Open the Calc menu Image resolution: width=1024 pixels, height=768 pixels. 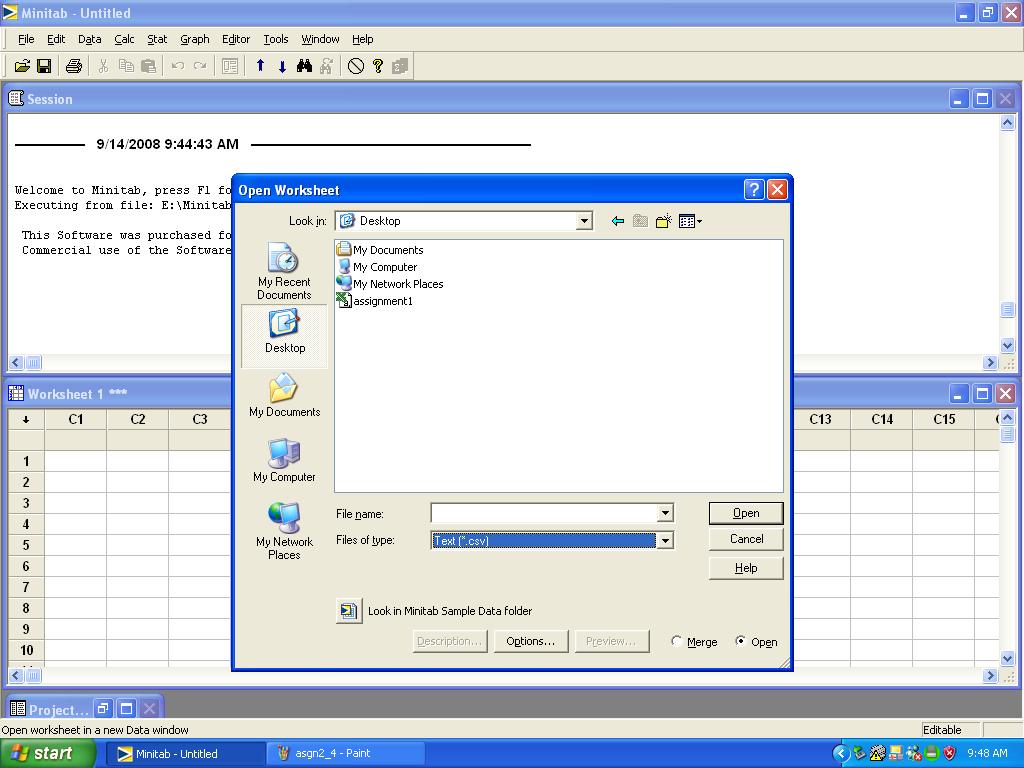coord(124,39)
